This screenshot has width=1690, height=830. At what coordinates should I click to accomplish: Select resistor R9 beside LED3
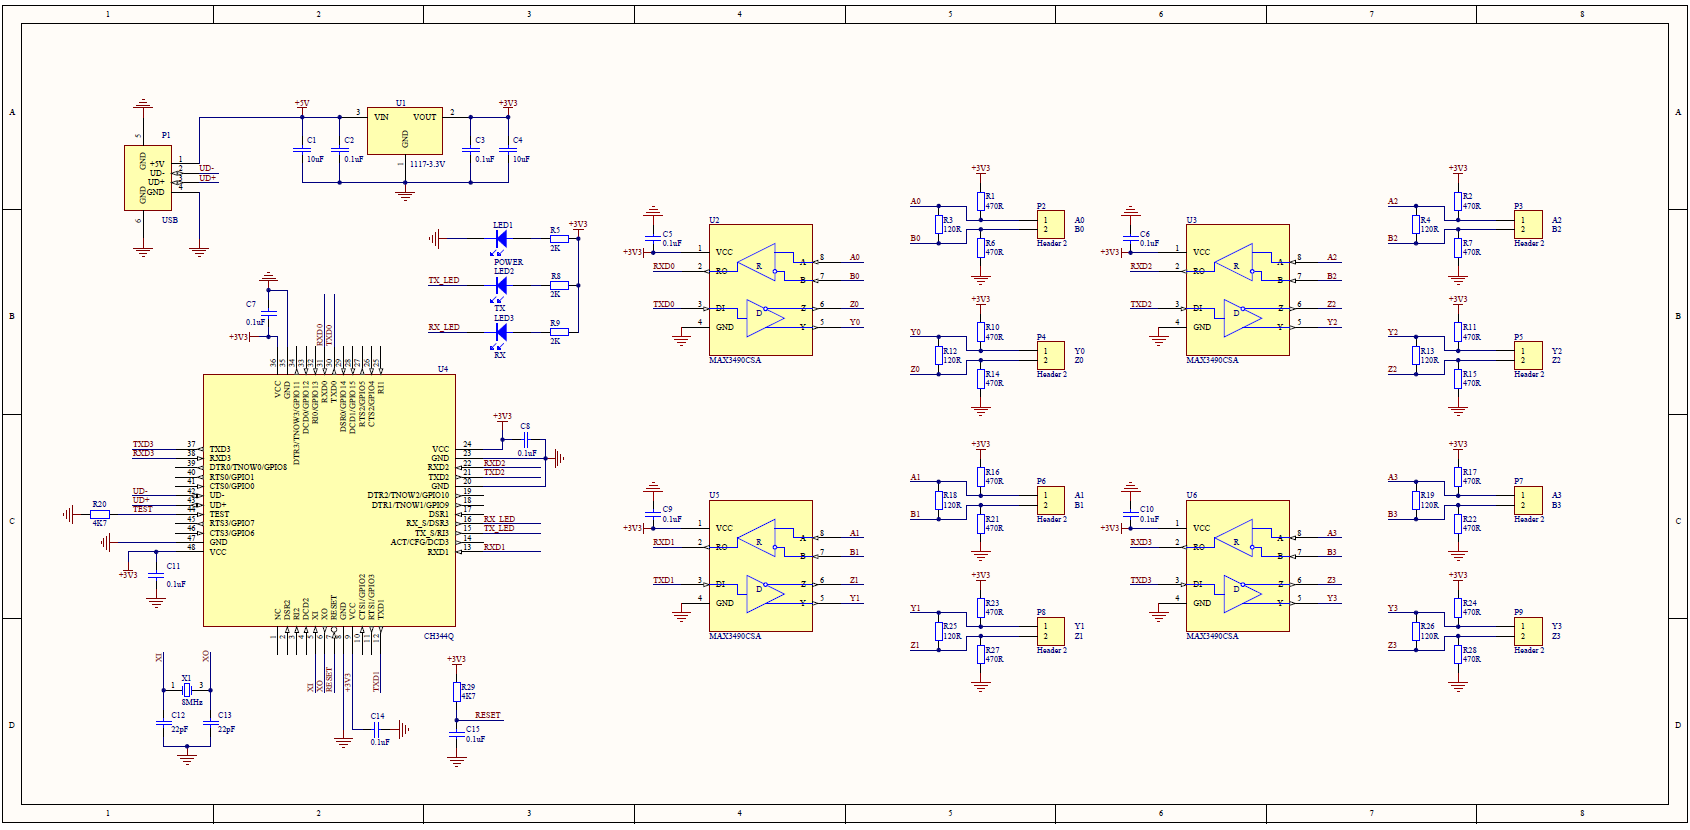559,332
